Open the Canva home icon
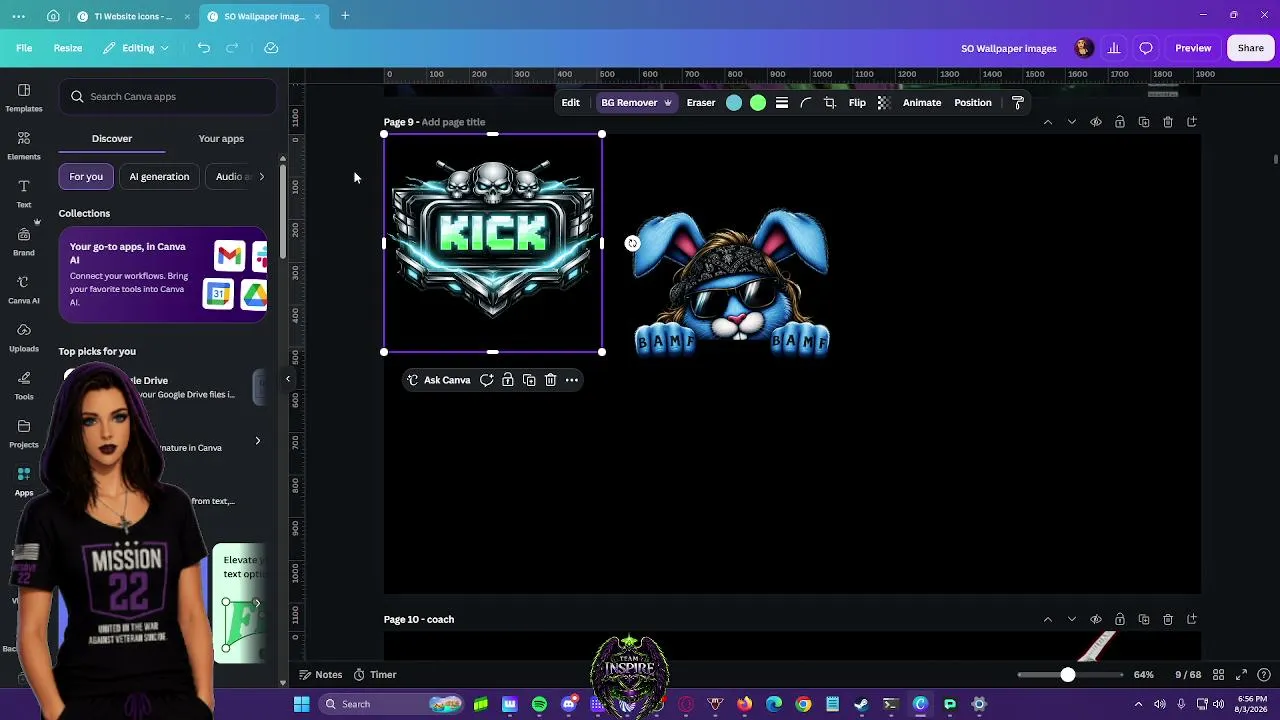This screenshot has height=720, width=1280. 53,16
